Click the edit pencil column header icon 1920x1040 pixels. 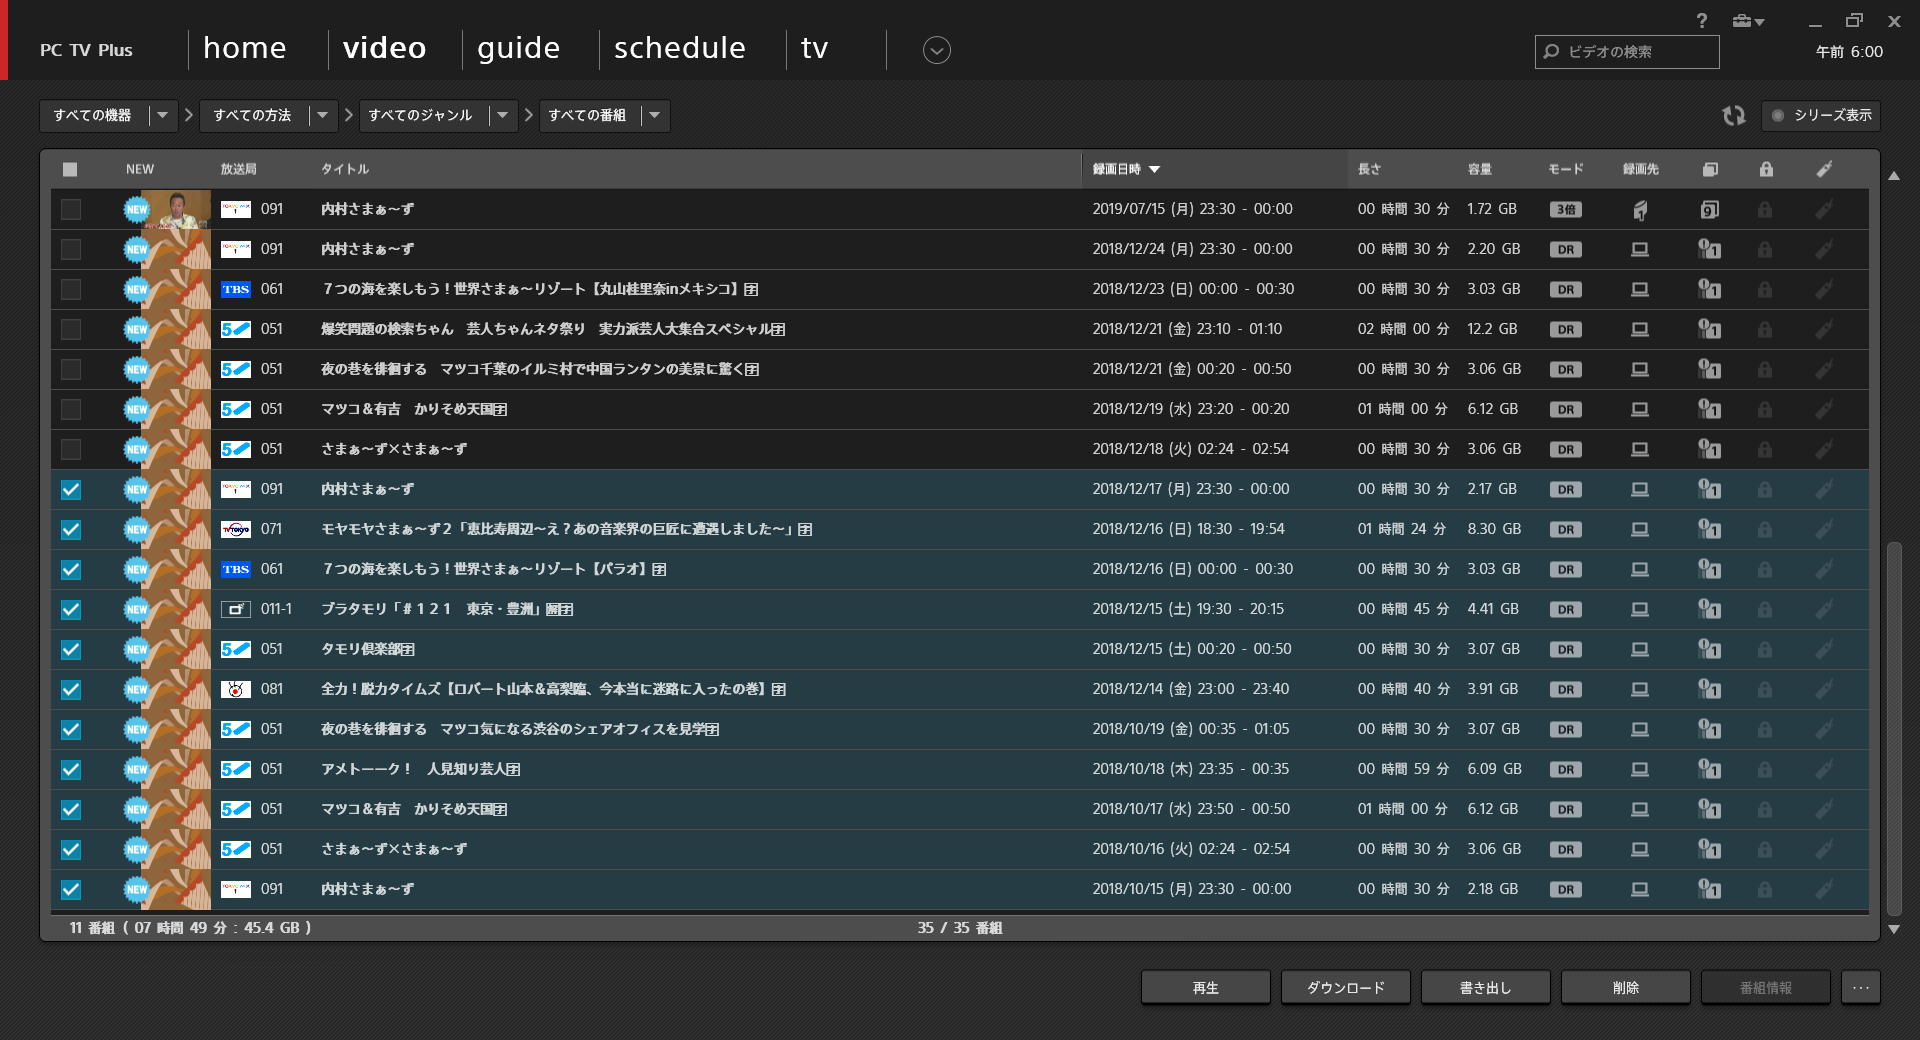click(1824, 169)
